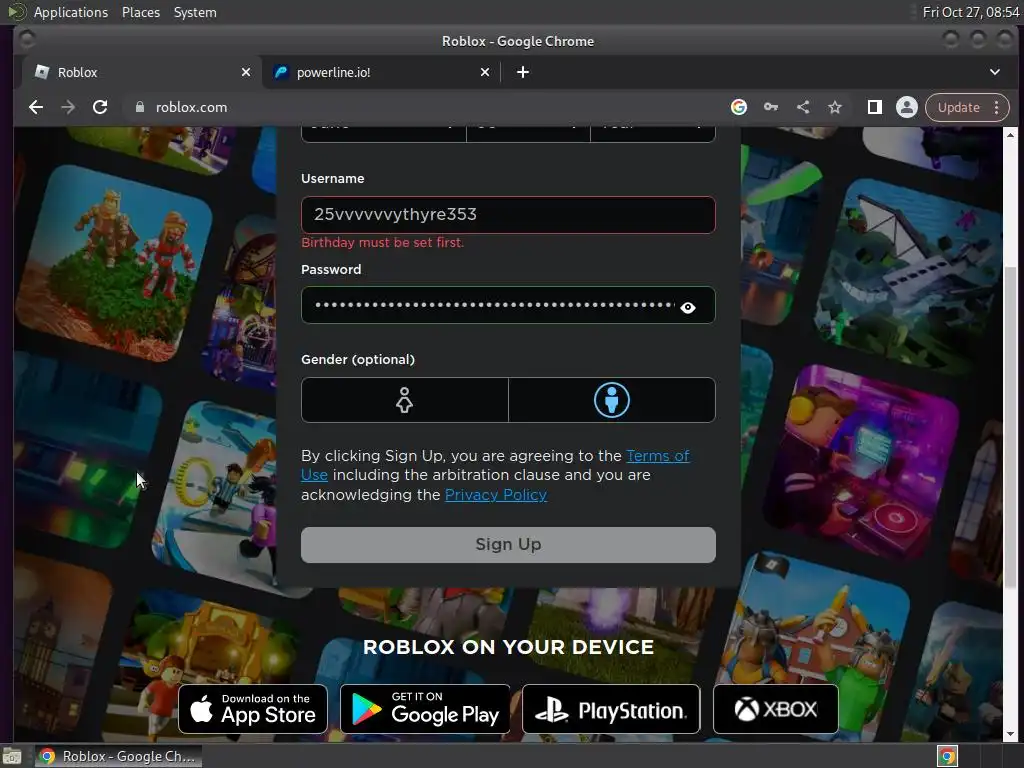Open saved passwords via the key icon

[771, 107]
